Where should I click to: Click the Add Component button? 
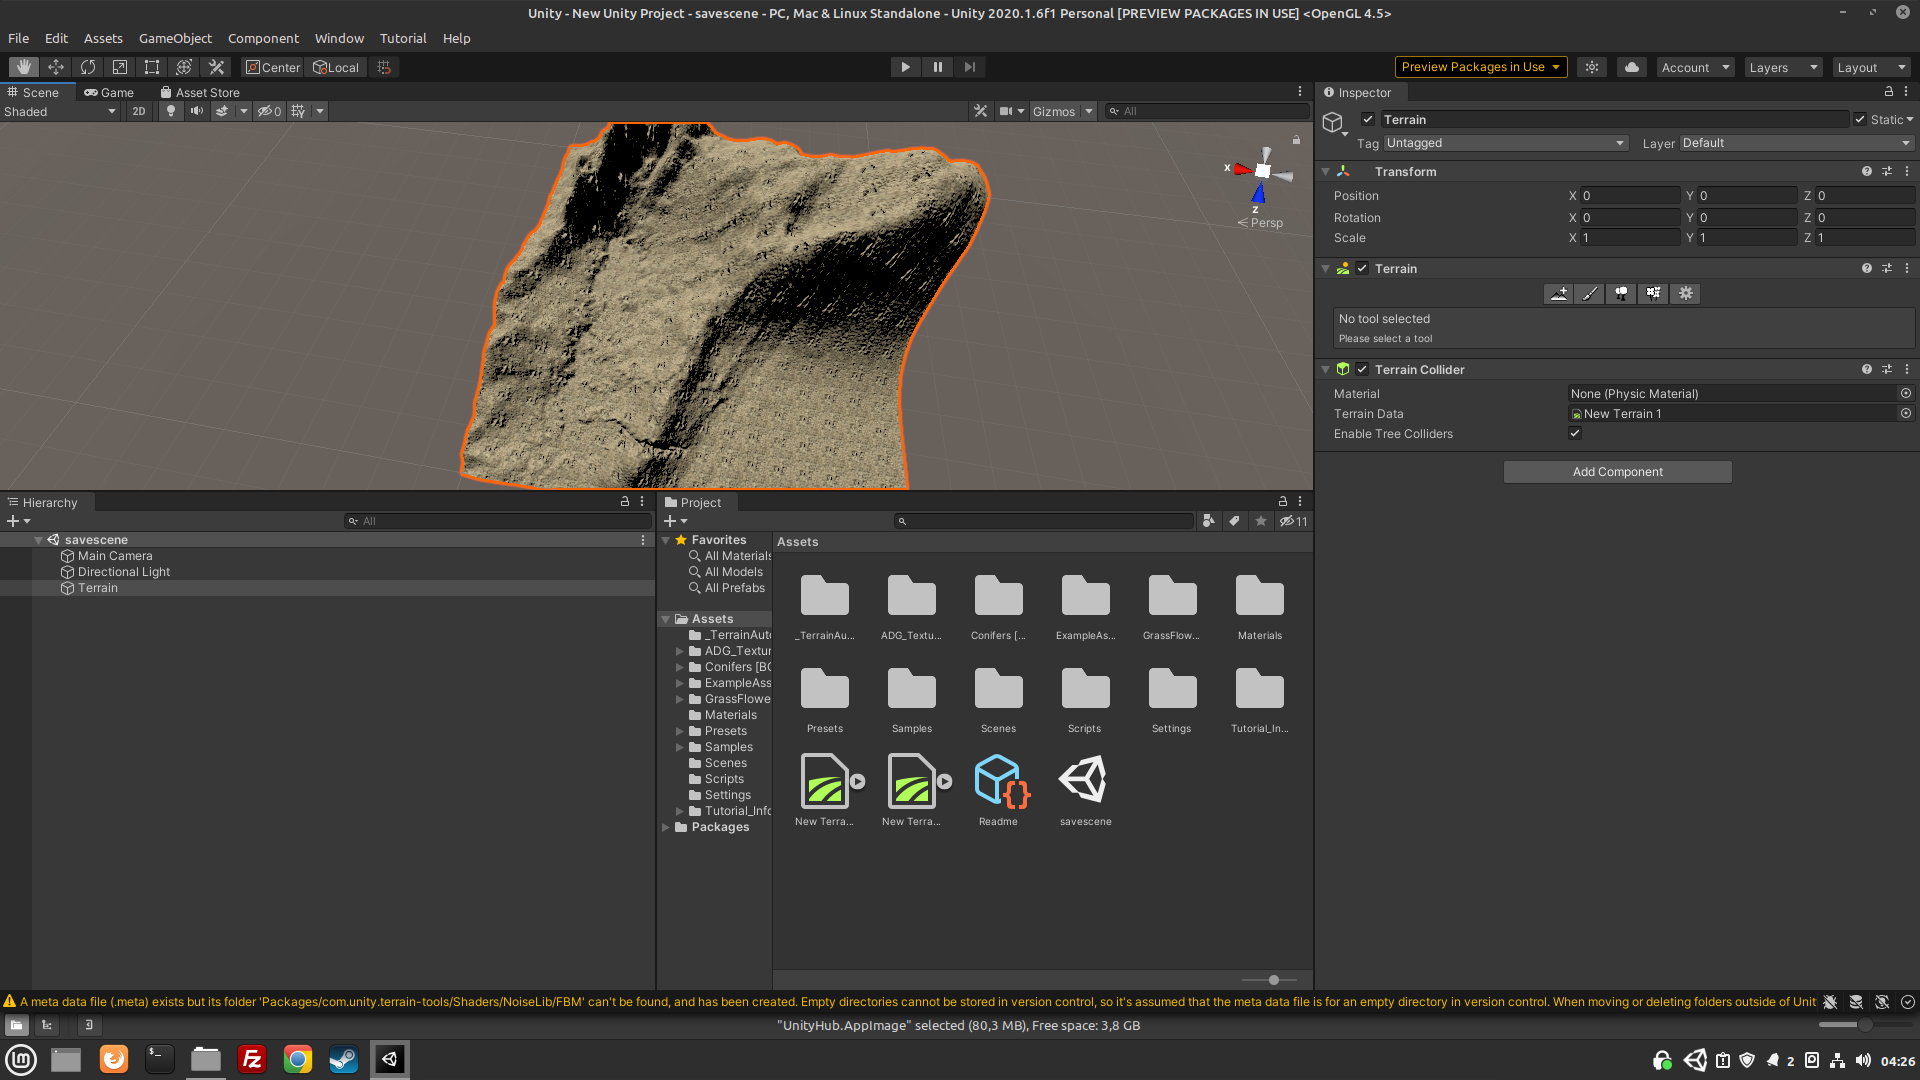[x=1617, y=472]
